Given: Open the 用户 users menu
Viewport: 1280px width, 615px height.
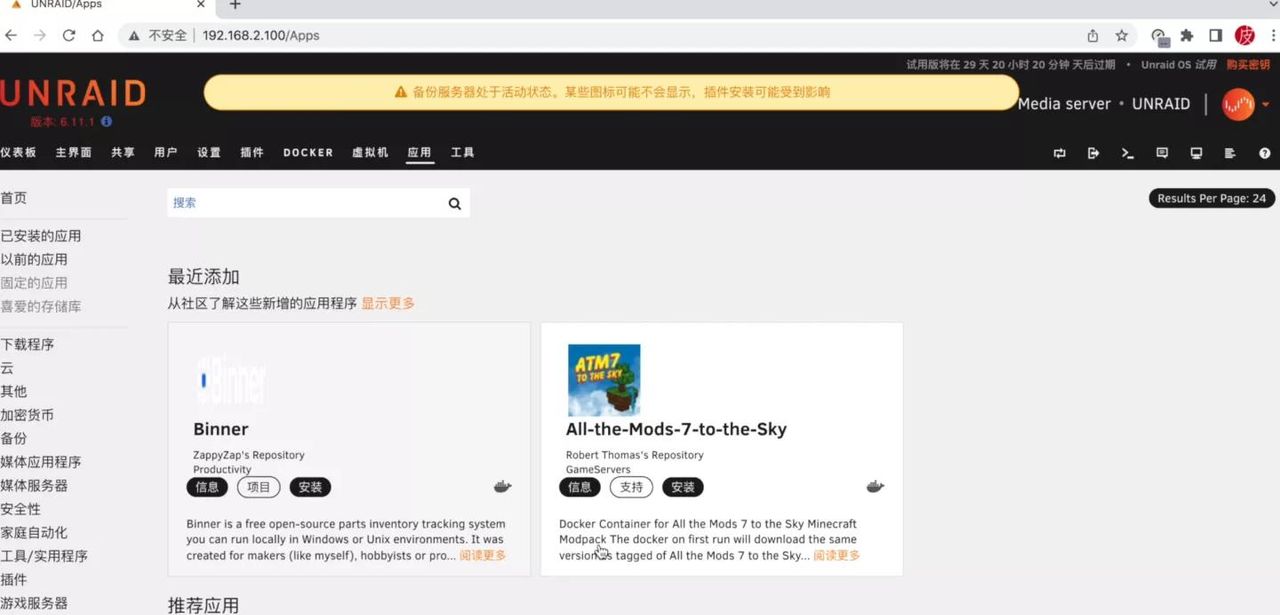Looking at the screenshot, I should point(166,153).
